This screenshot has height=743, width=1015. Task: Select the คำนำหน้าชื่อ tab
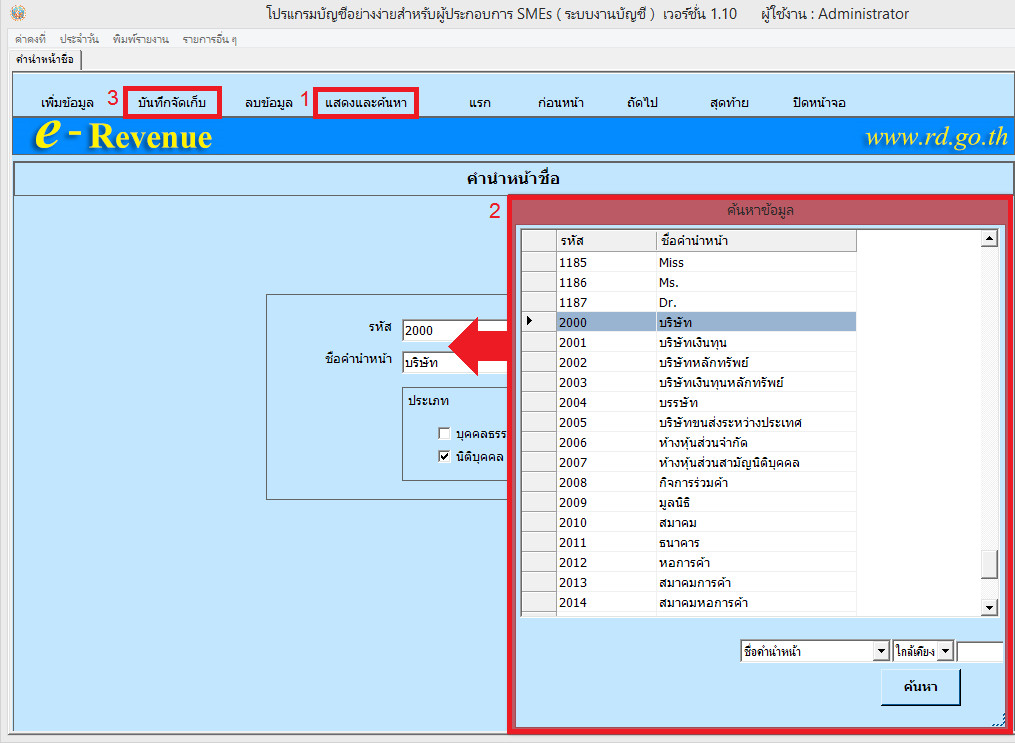[45, 60]
